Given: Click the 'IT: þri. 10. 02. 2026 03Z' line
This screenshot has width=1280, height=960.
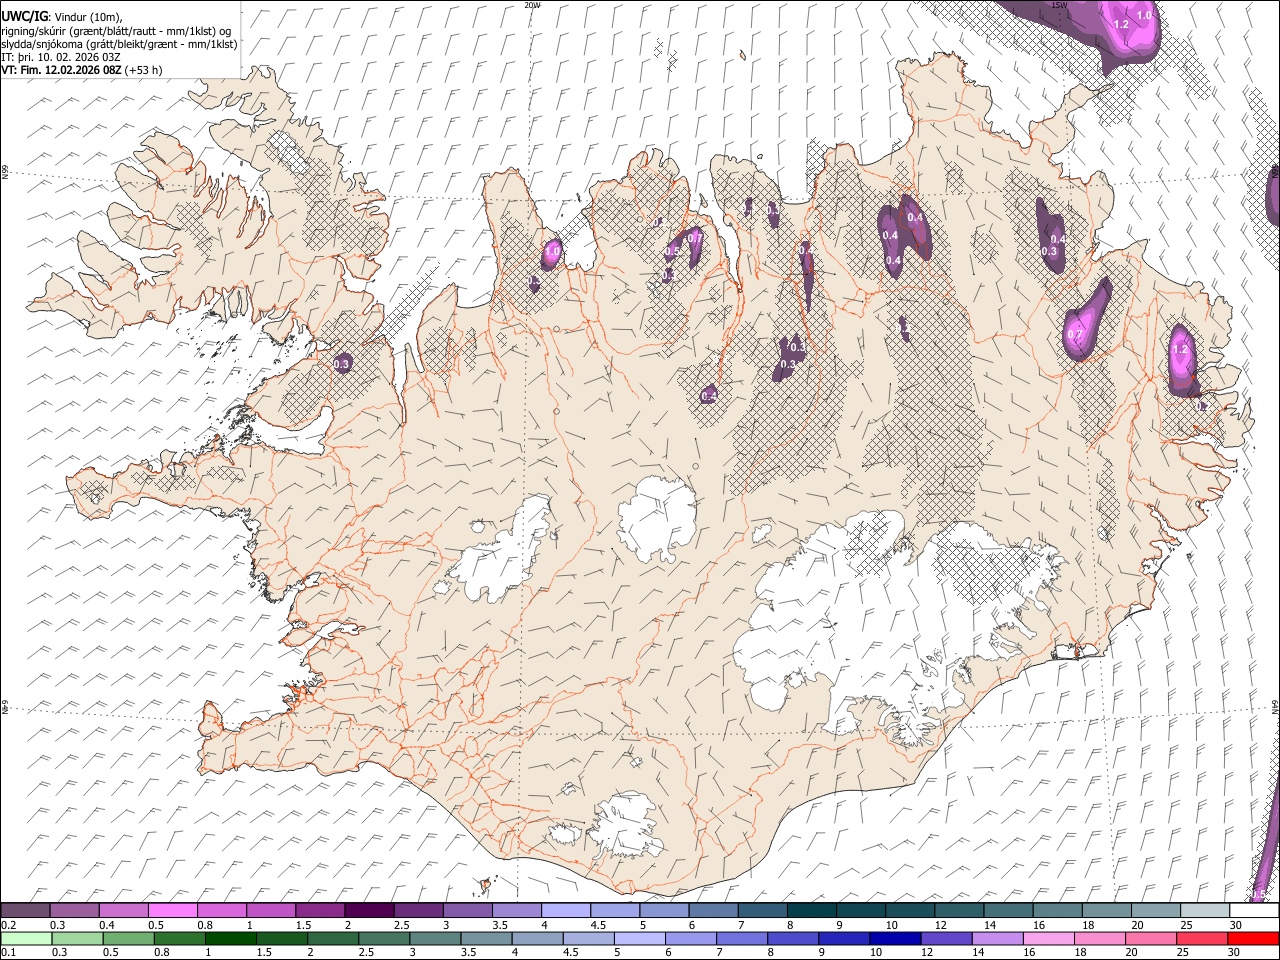Looking at the screenshot, I should coord(61,57).
